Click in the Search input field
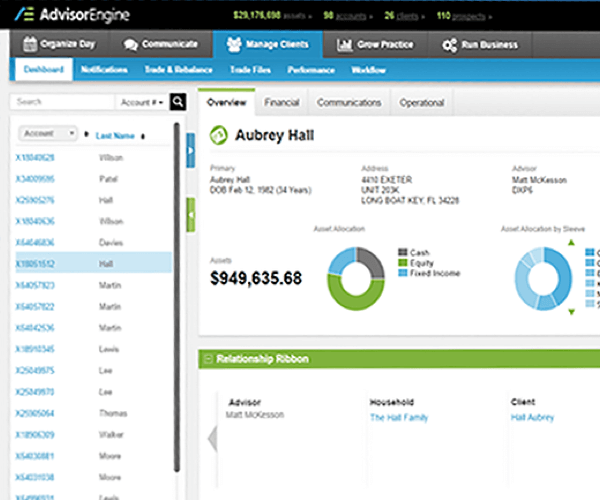The height and width of the screenshot is (500, 600). coord(60,102)
